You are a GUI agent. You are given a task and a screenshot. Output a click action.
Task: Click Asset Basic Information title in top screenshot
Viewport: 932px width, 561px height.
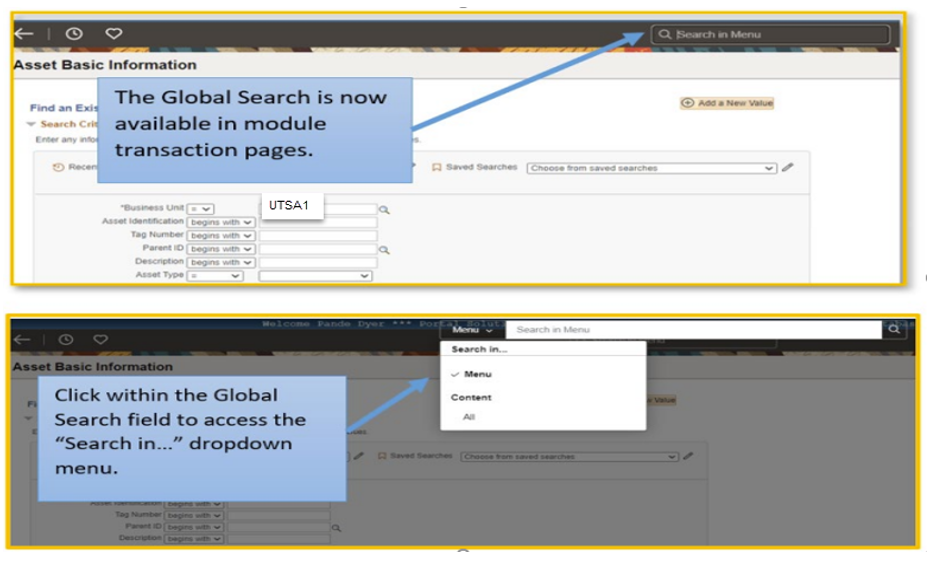(x=105, y=65)
